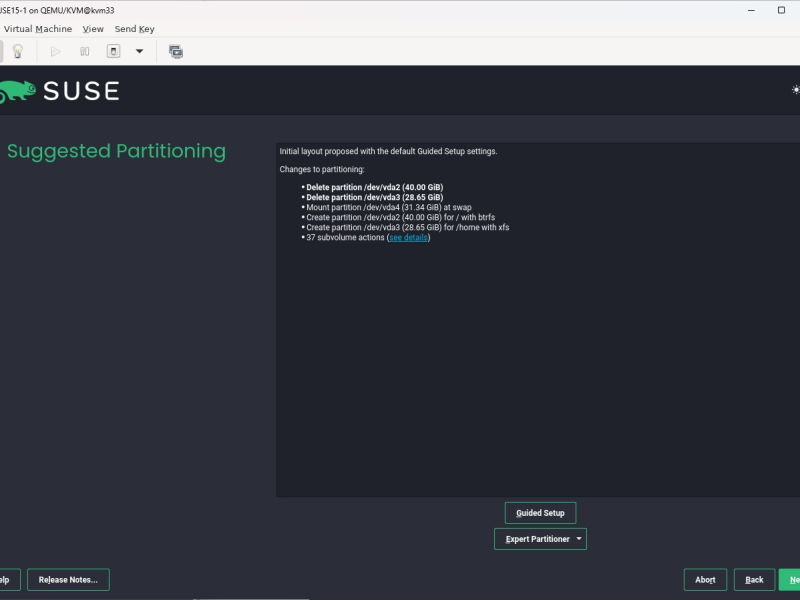Open the snapshots manager icon

(x=176, y=52)
